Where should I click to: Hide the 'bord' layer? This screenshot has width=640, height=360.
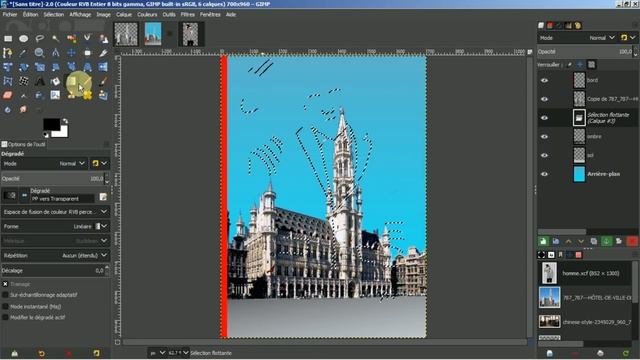[x=544, y=80]
